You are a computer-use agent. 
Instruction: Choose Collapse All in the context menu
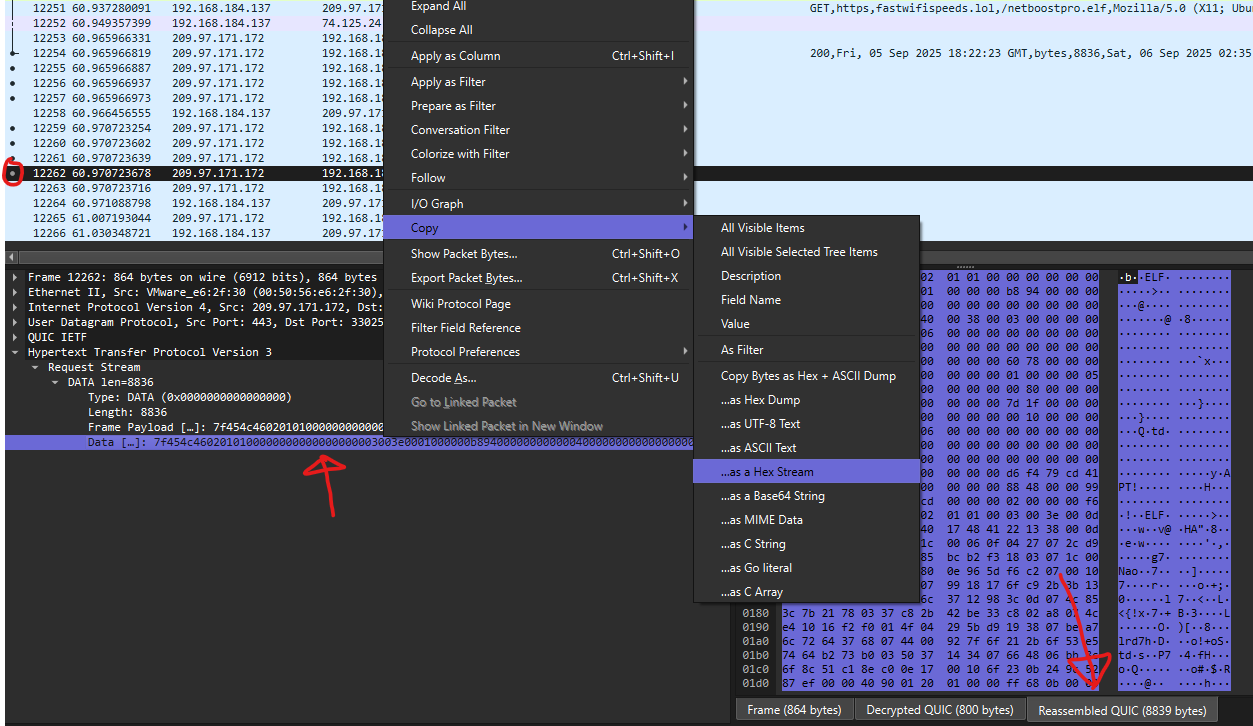point(538,30)
